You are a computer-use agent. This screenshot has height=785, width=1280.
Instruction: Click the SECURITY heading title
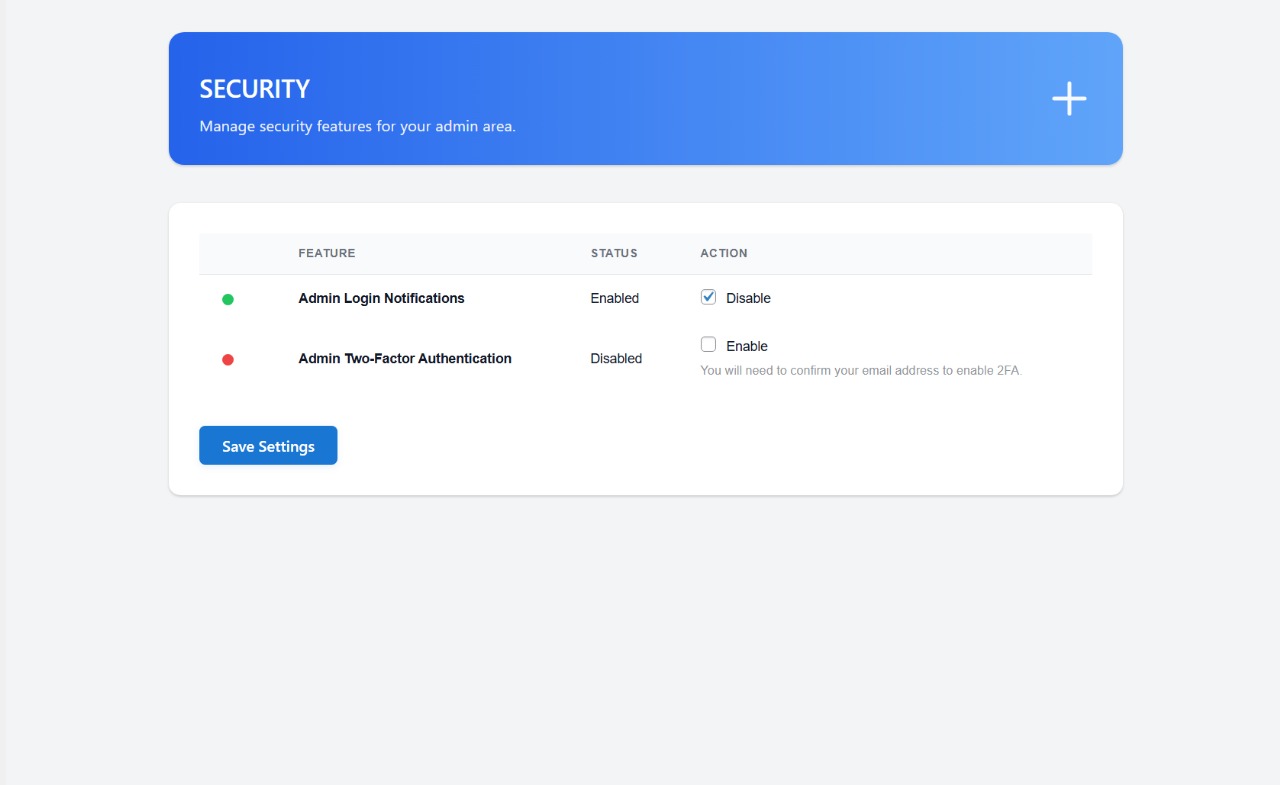(x=255, y=89)
